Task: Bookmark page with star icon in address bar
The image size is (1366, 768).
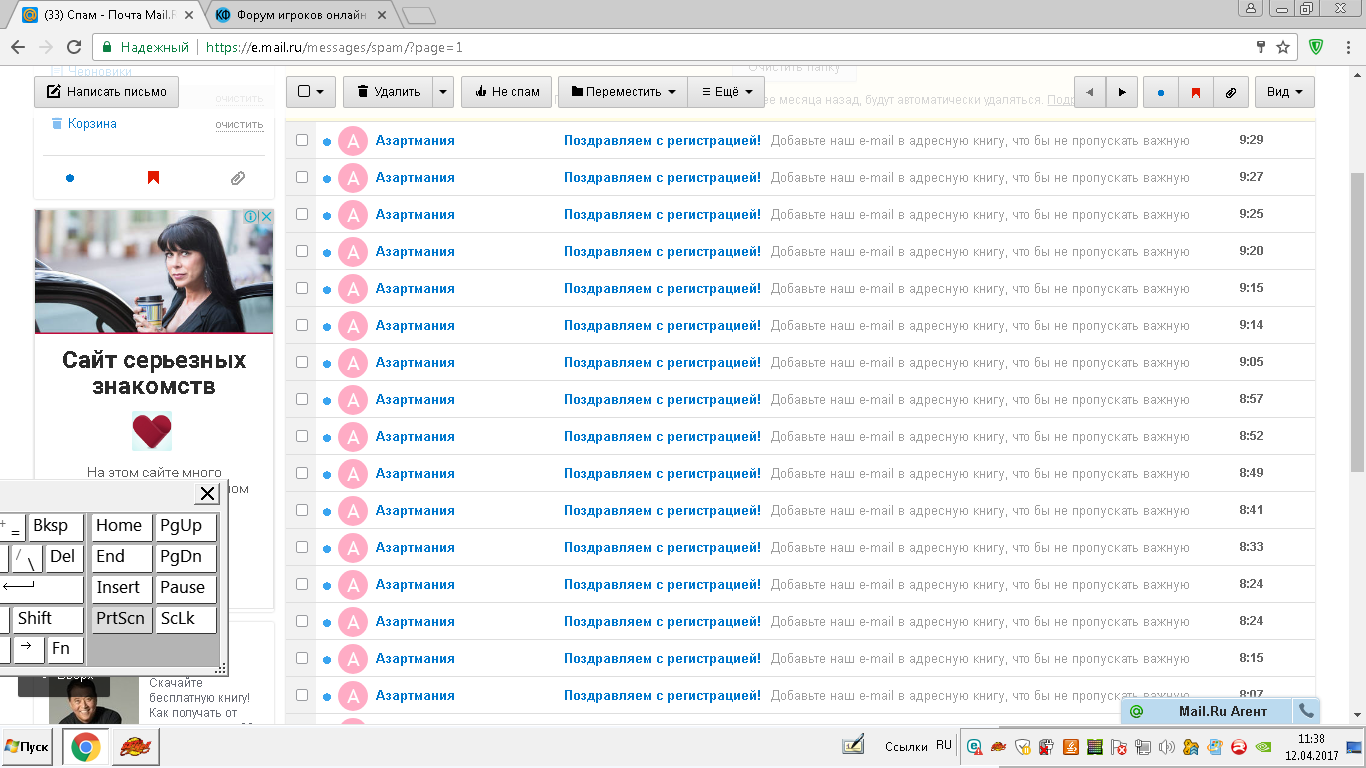Action: 1283,47
